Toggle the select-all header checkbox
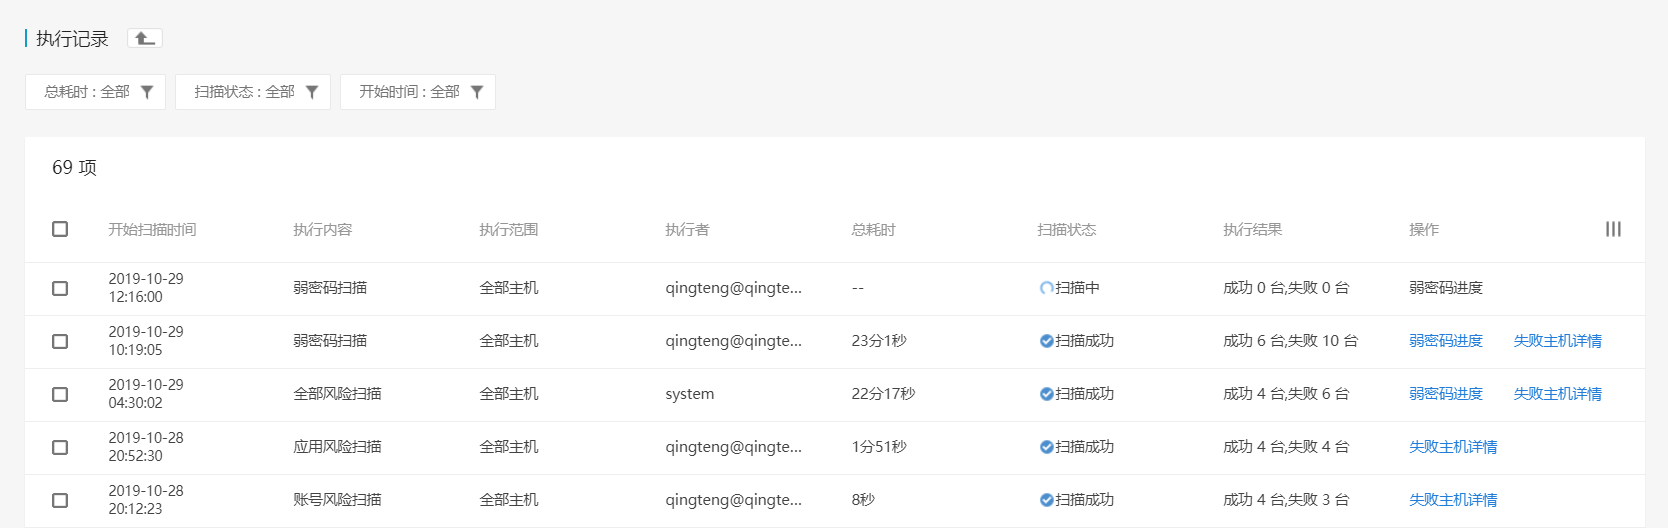The image size is (1668, 528). pos(60,229)
